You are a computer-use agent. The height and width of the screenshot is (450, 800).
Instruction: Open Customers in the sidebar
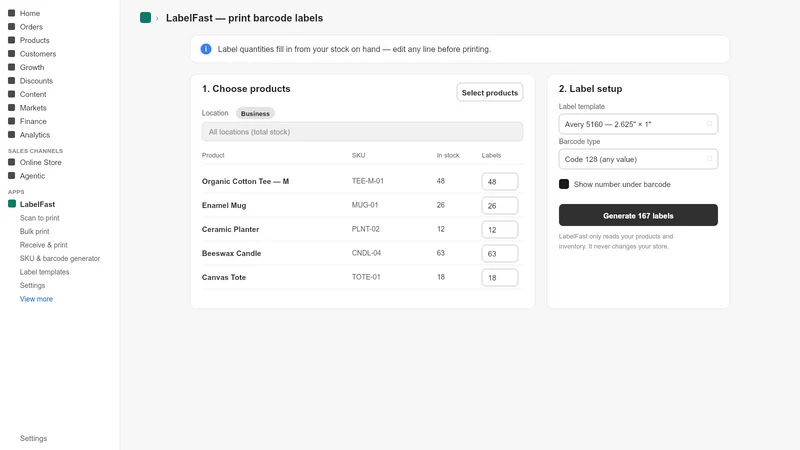click(38, 54)
